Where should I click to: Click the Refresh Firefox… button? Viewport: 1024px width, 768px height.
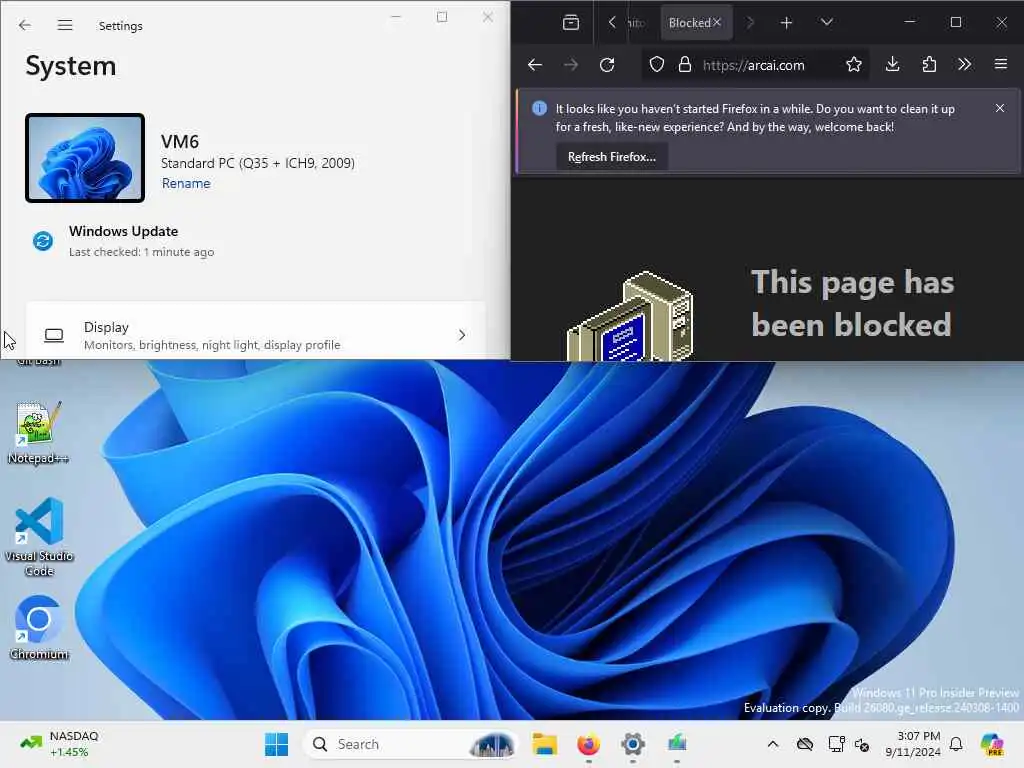click(x=612, y=157)
